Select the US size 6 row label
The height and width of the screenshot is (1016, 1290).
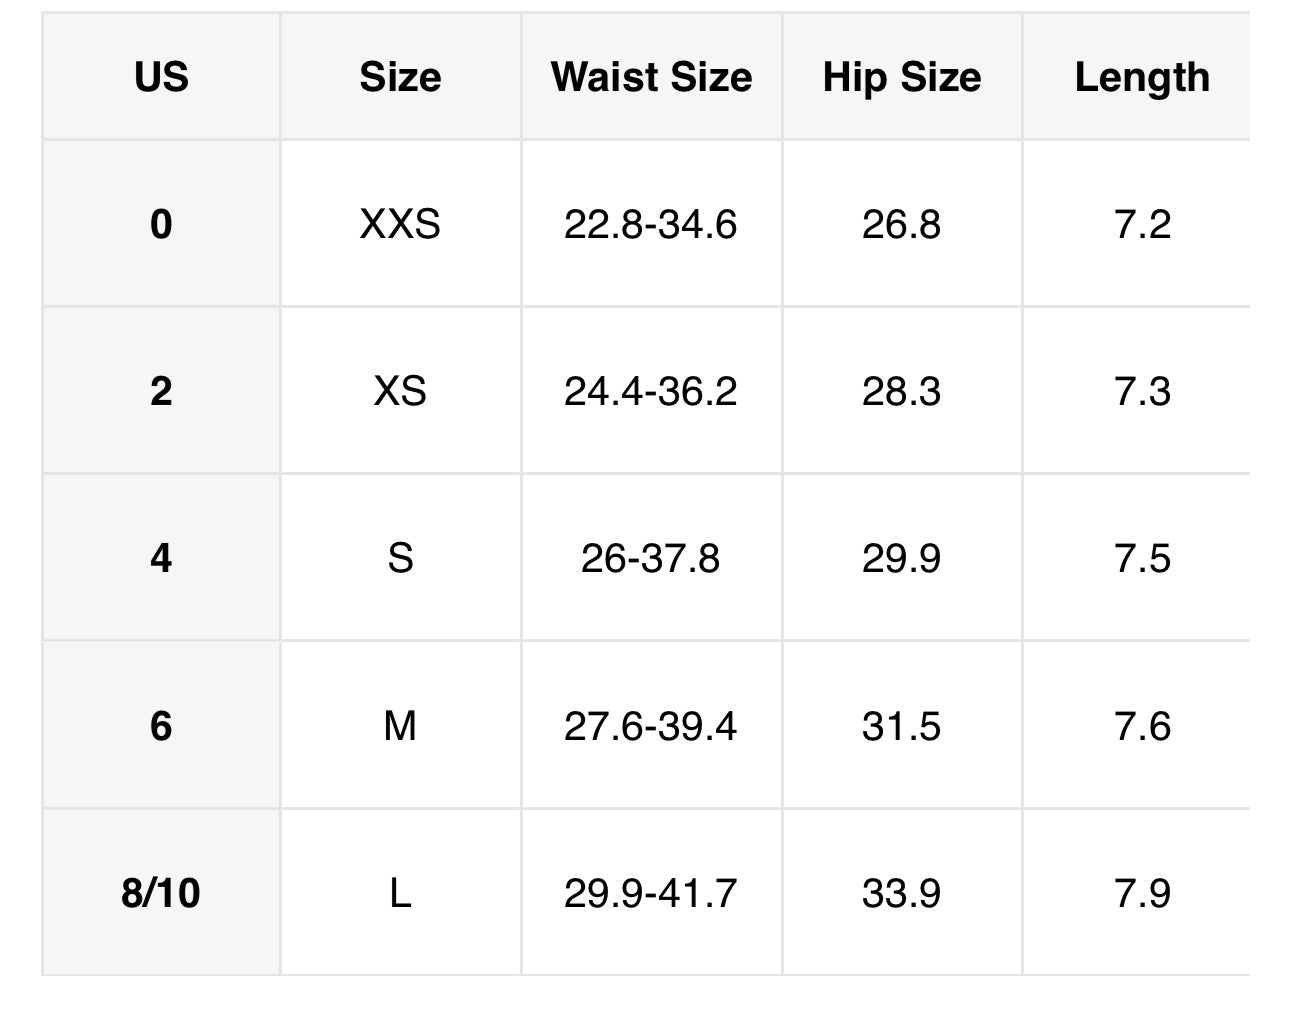(x=161, y=725)
